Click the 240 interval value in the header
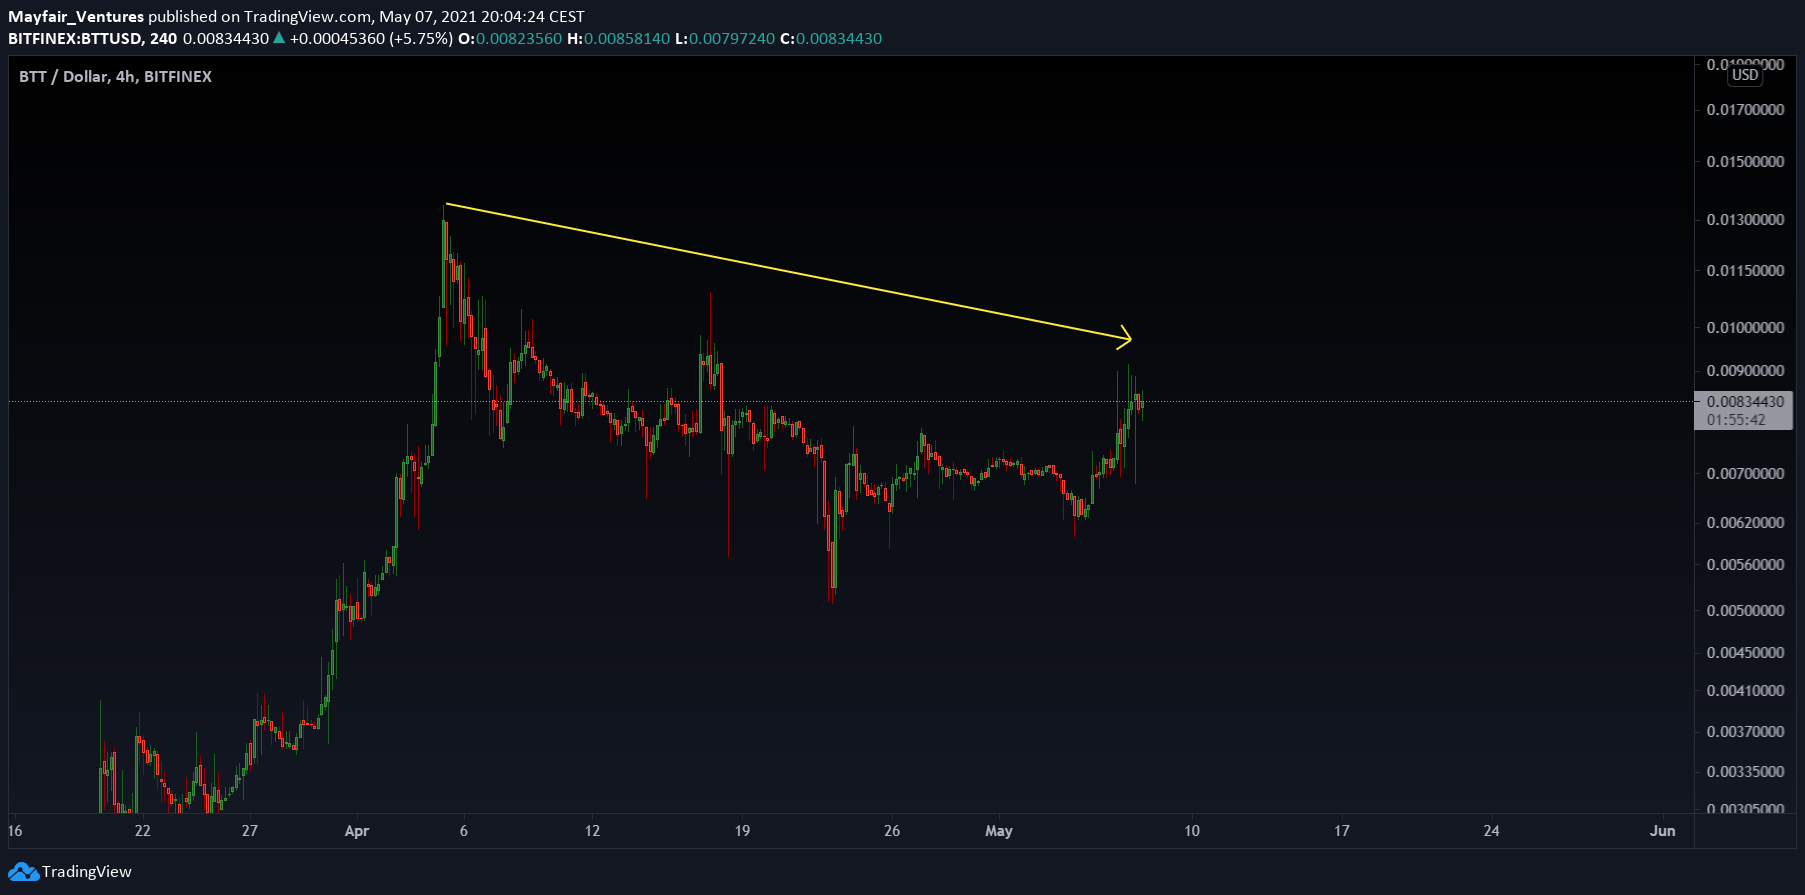Screen dimensions: 1805x895 163,38
